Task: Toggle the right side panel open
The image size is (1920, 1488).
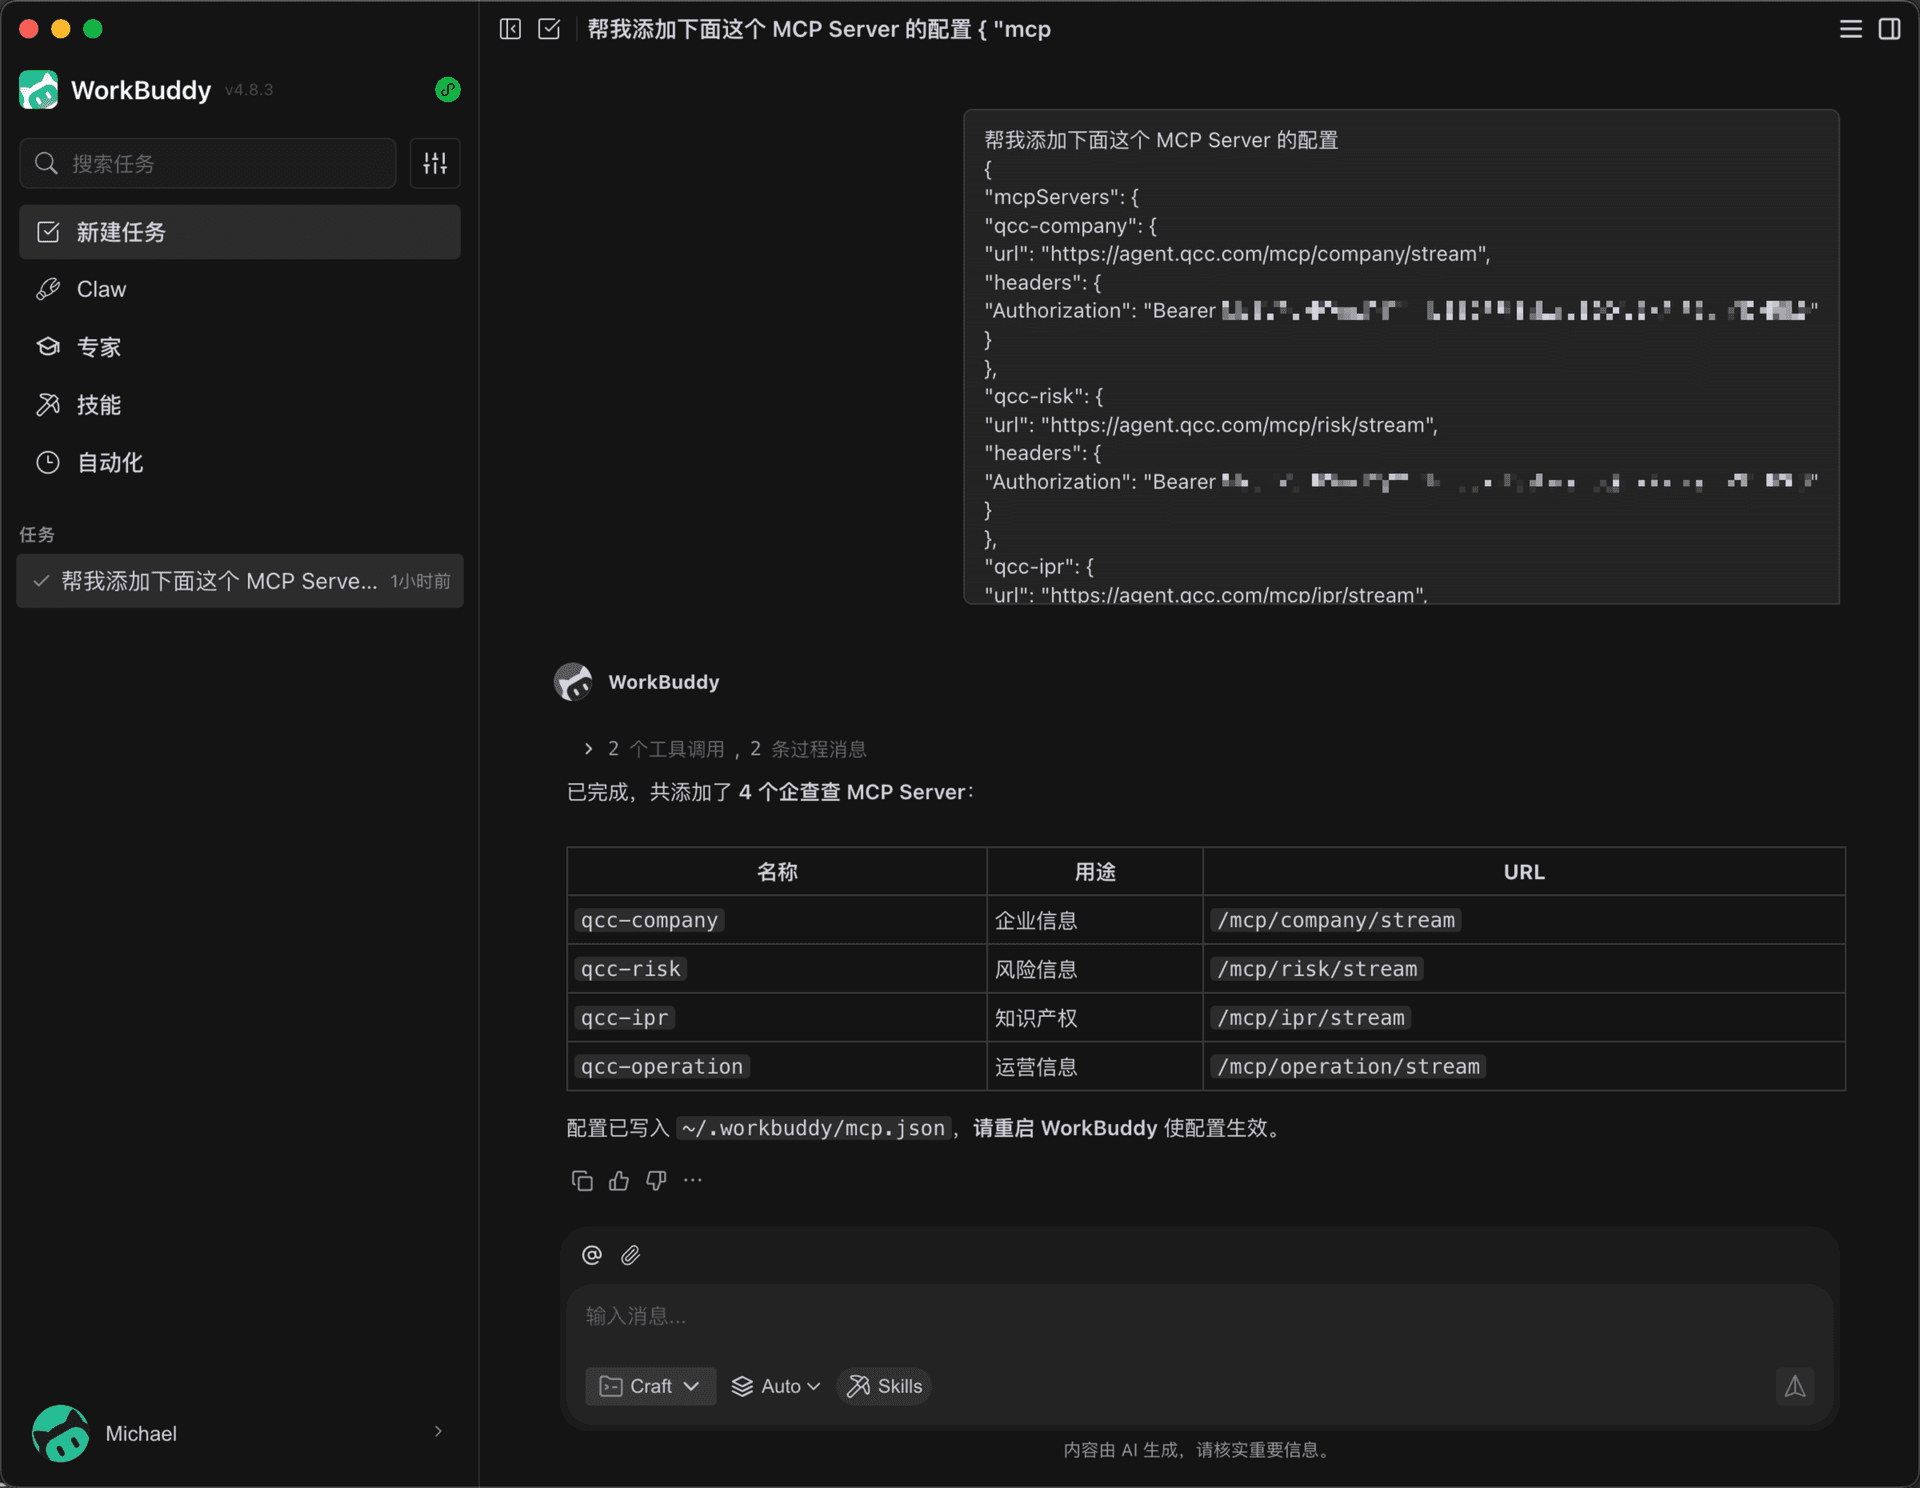Action: point(1890,29)
